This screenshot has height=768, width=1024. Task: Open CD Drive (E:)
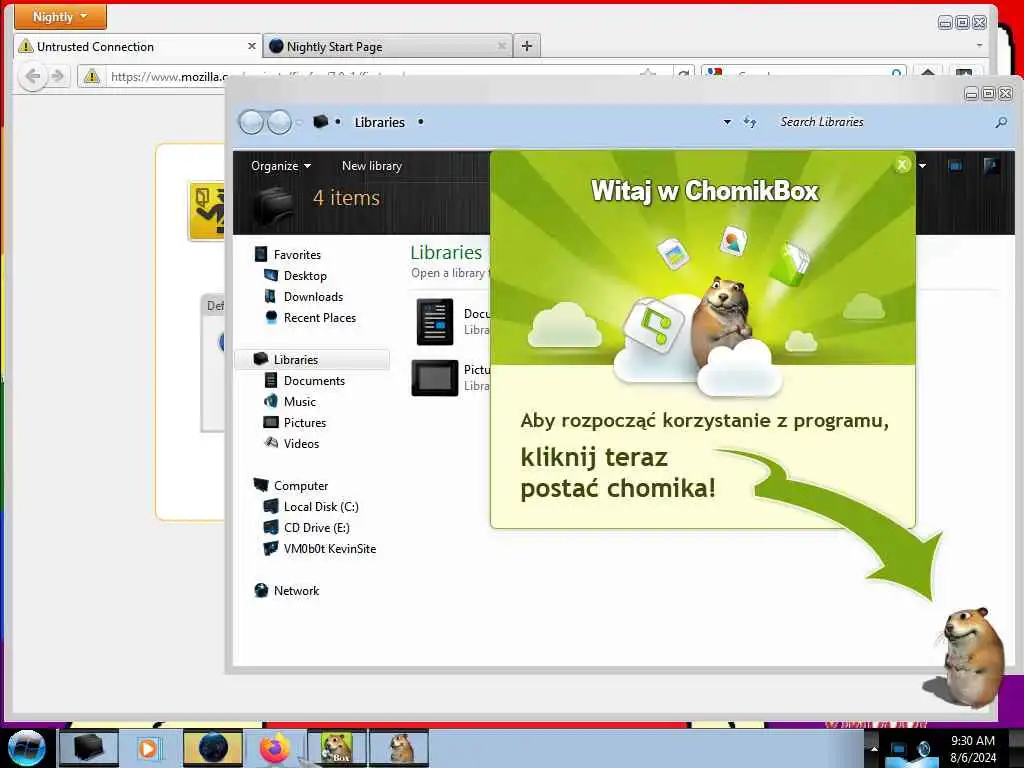[306, 528]
